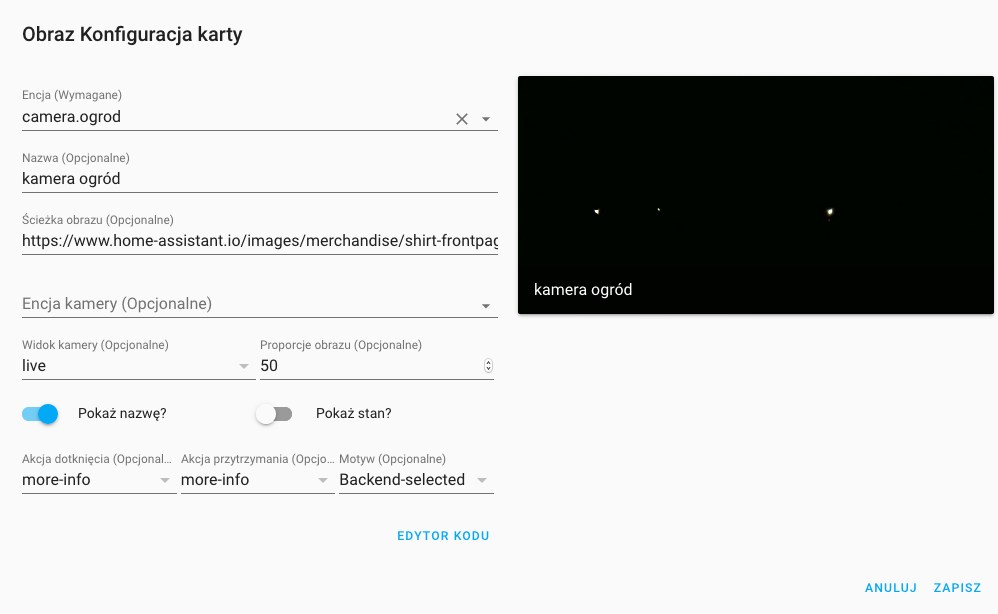Screen dimensions: 998x614
Task: Open the Motyw 'Backend-selected' dropdown
Action: tap(416, 480)
